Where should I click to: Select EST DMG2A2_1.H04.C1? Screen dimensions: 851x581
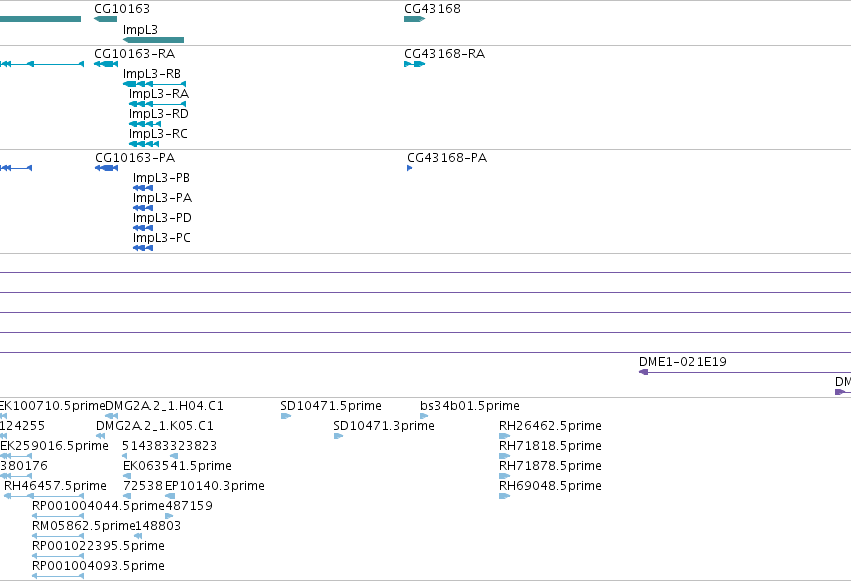(x=164, y=406)
